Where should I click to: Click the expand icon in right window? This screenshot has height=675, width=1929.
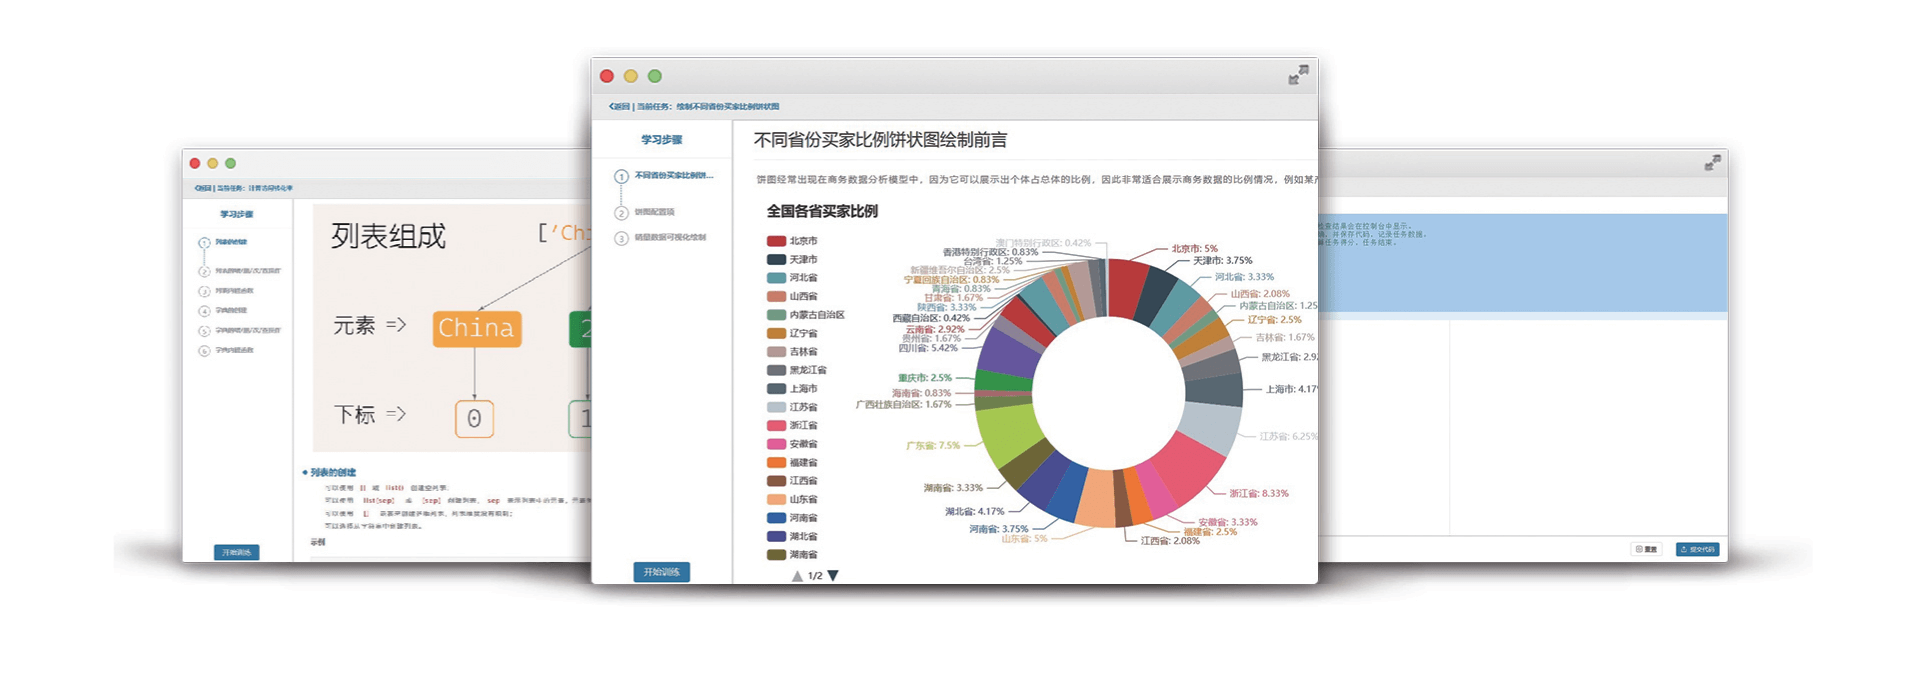(1713, 162)
